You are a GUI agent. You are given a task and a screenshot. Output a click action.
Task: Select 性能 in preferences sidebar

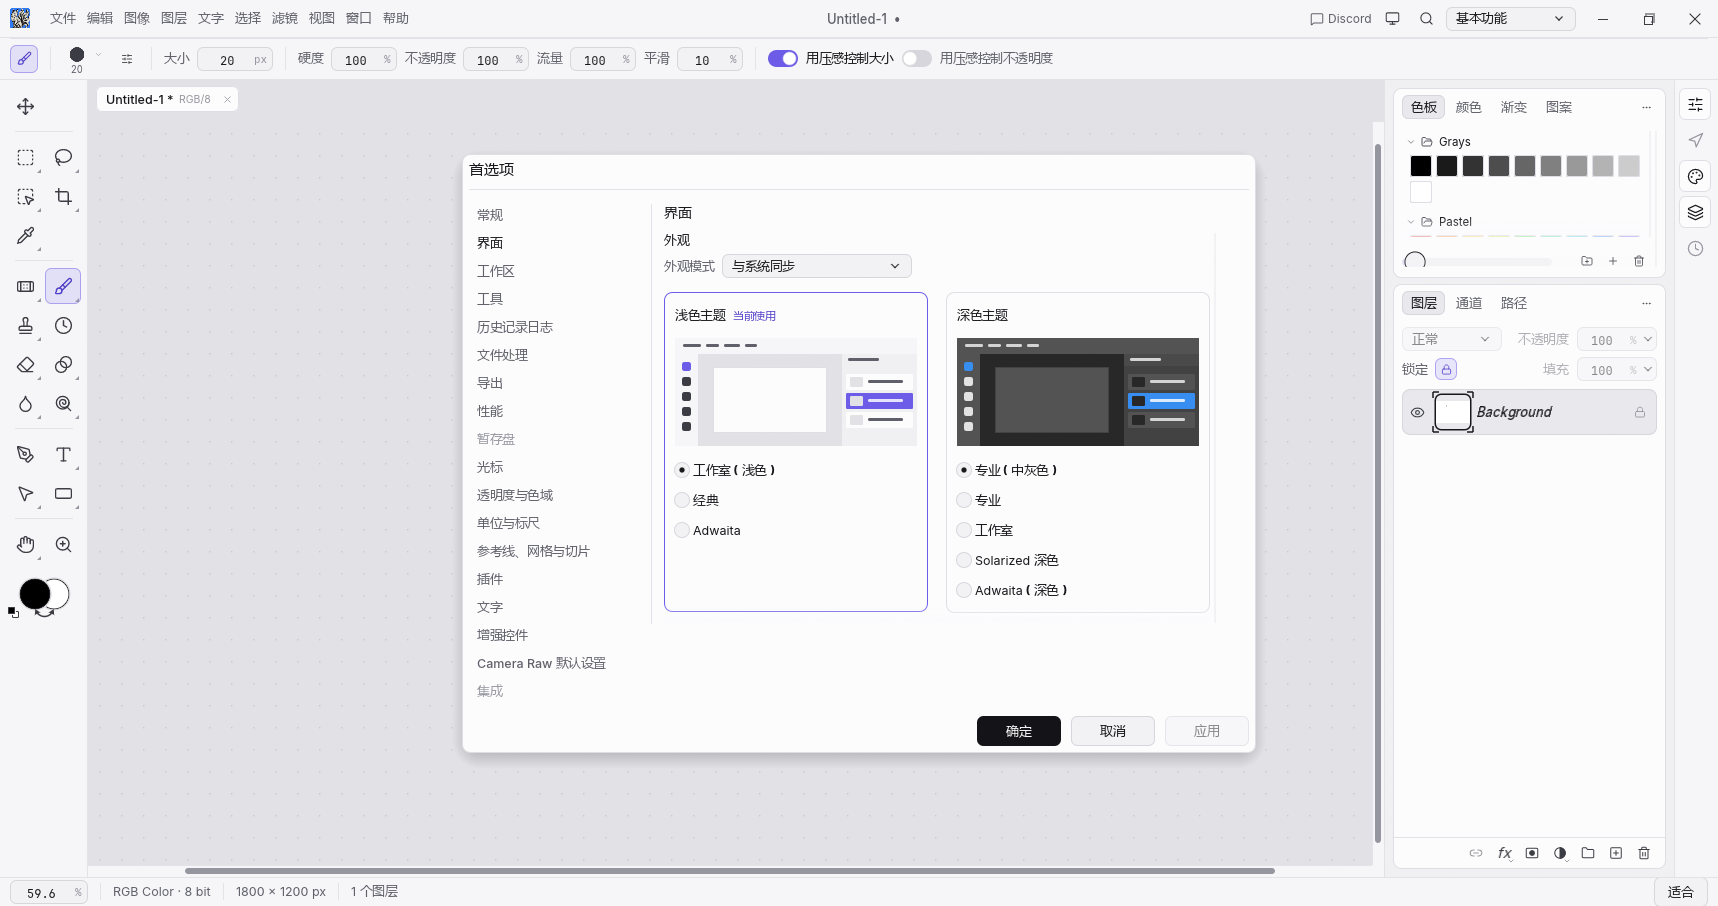pyautogui.click(x=490, y=411)
